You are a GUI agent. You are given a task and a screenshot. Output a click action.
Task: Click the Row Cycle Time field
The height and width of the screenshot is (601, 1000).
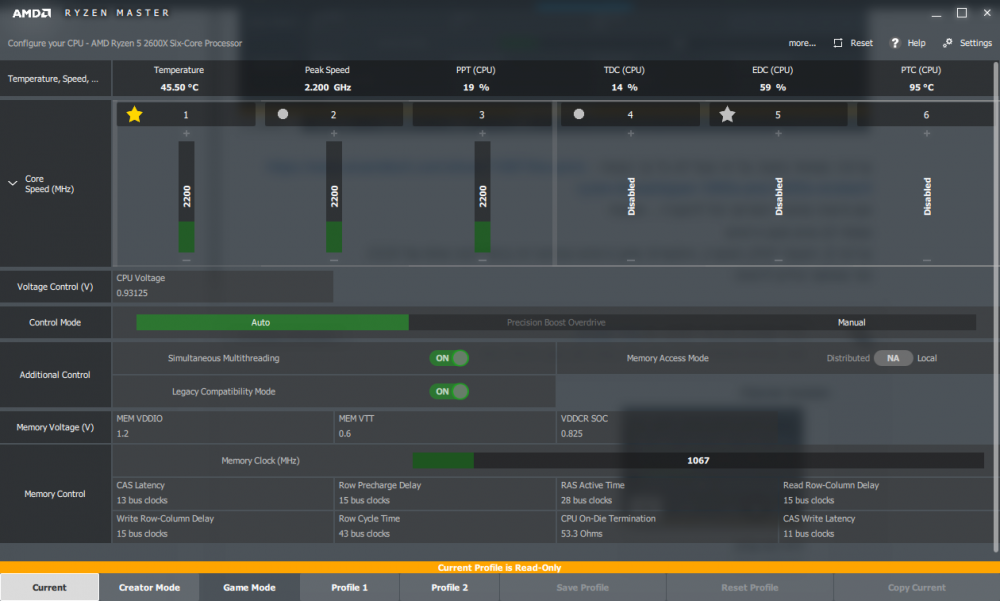[x=445, y=526]
